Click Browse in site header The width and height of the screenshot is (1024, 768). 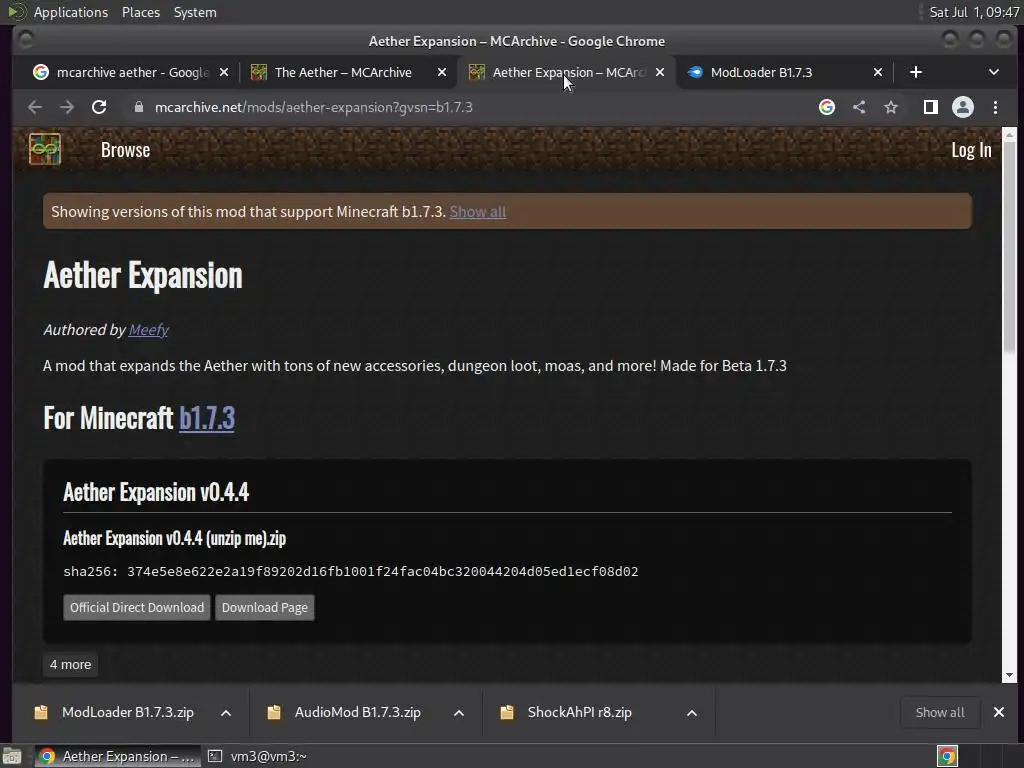tap(125, 150)
